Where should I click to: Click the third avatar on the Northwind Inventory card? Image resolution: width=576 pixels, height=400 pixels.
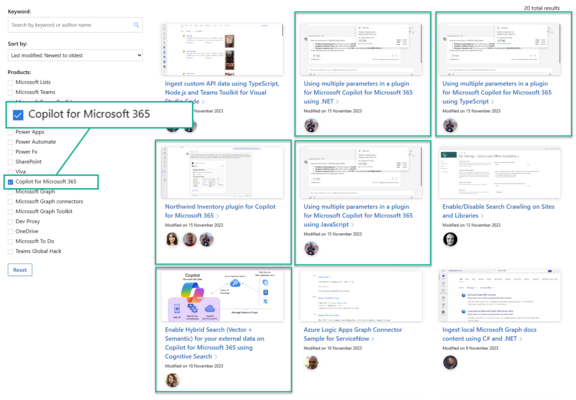(206, 239)
